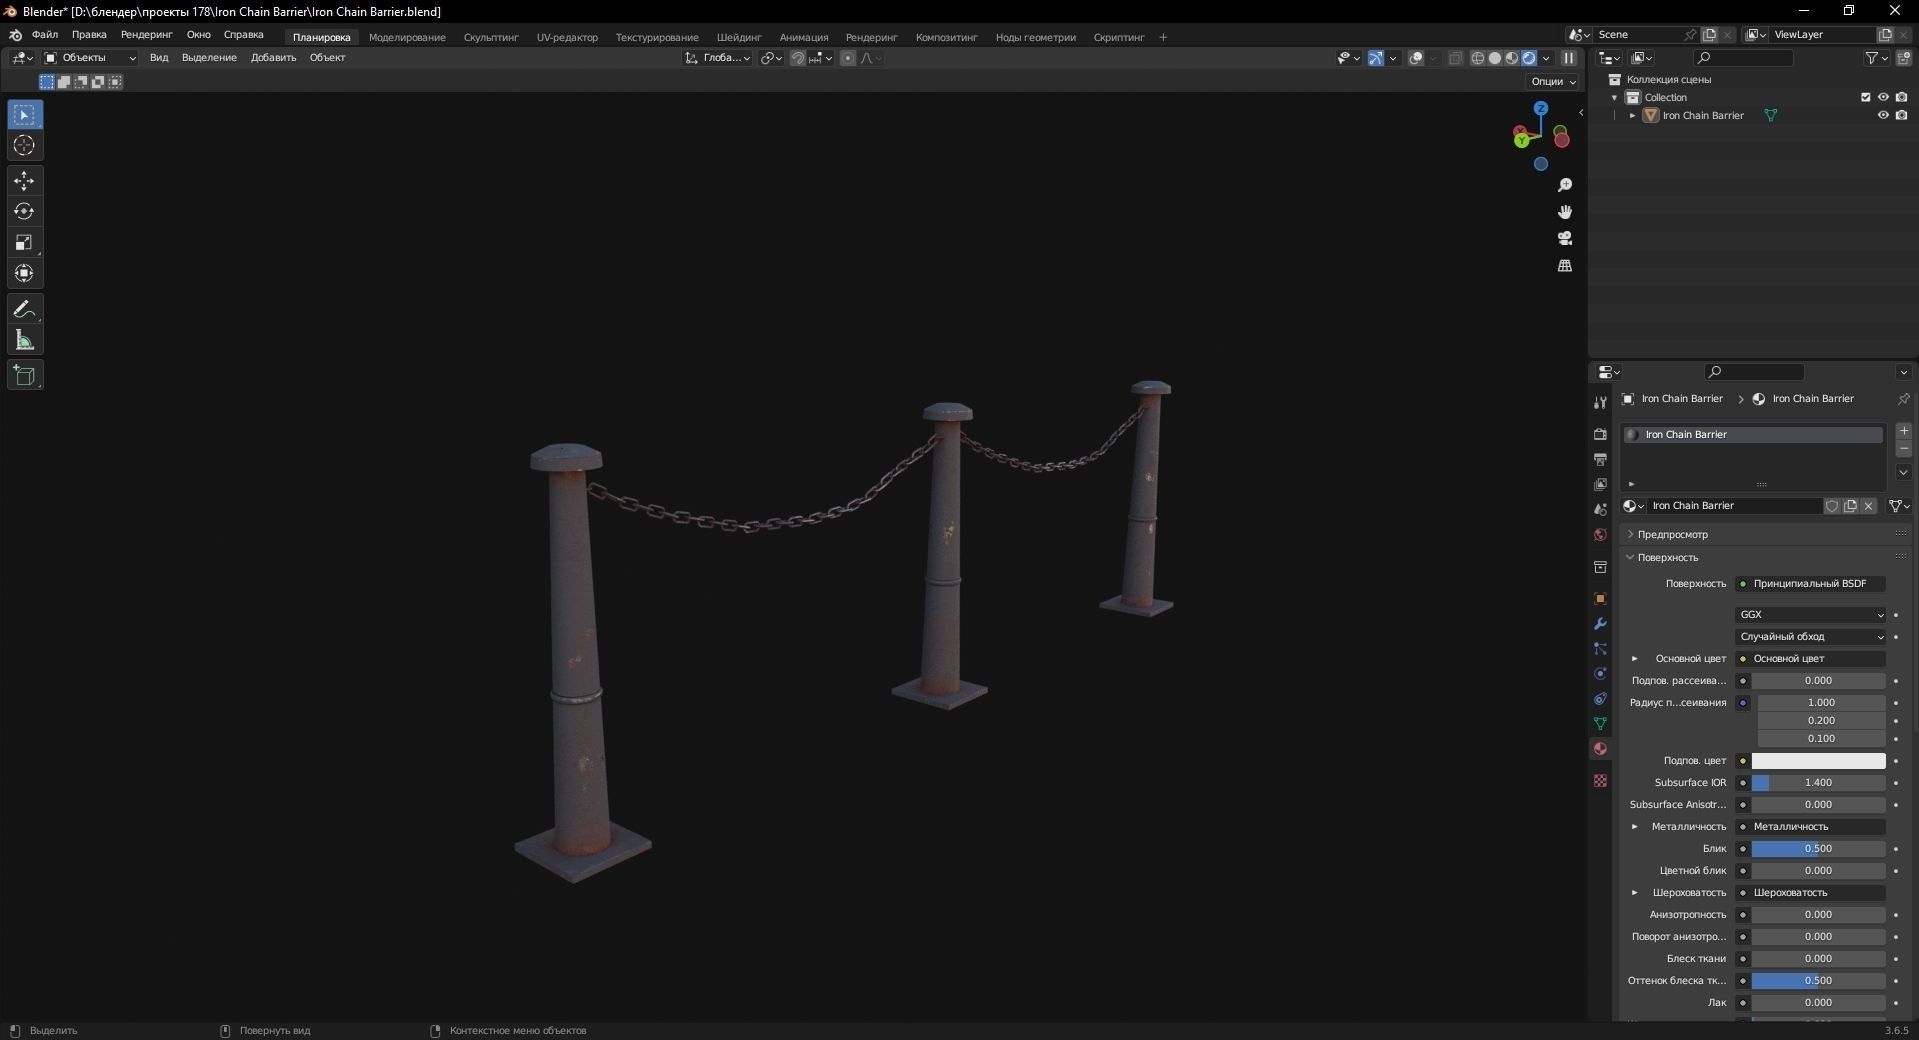Uncheck Collection exclude checkbox
The width and height of the screenshot is (1919, 1040).
click(x=1865, y=97)
